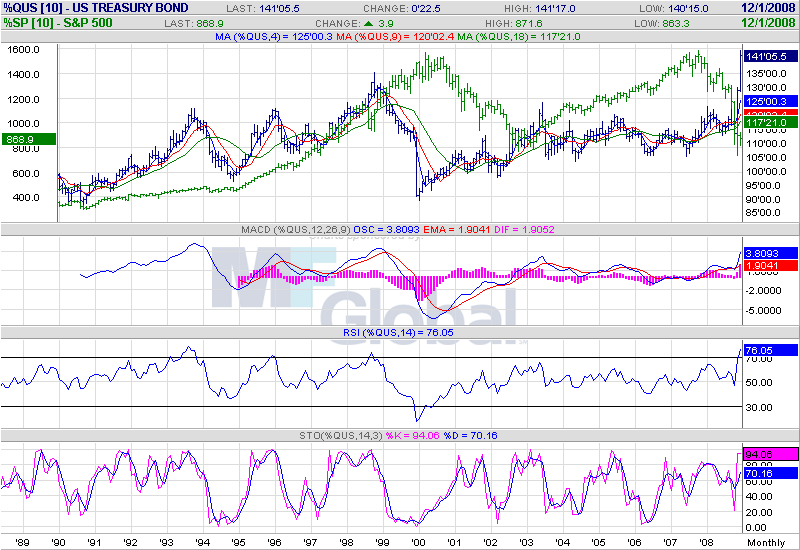Click the S&P HIGH: 871.6 value
This screenshot has height=550, width=800.
pyautogui.click(x=514, y=23)
